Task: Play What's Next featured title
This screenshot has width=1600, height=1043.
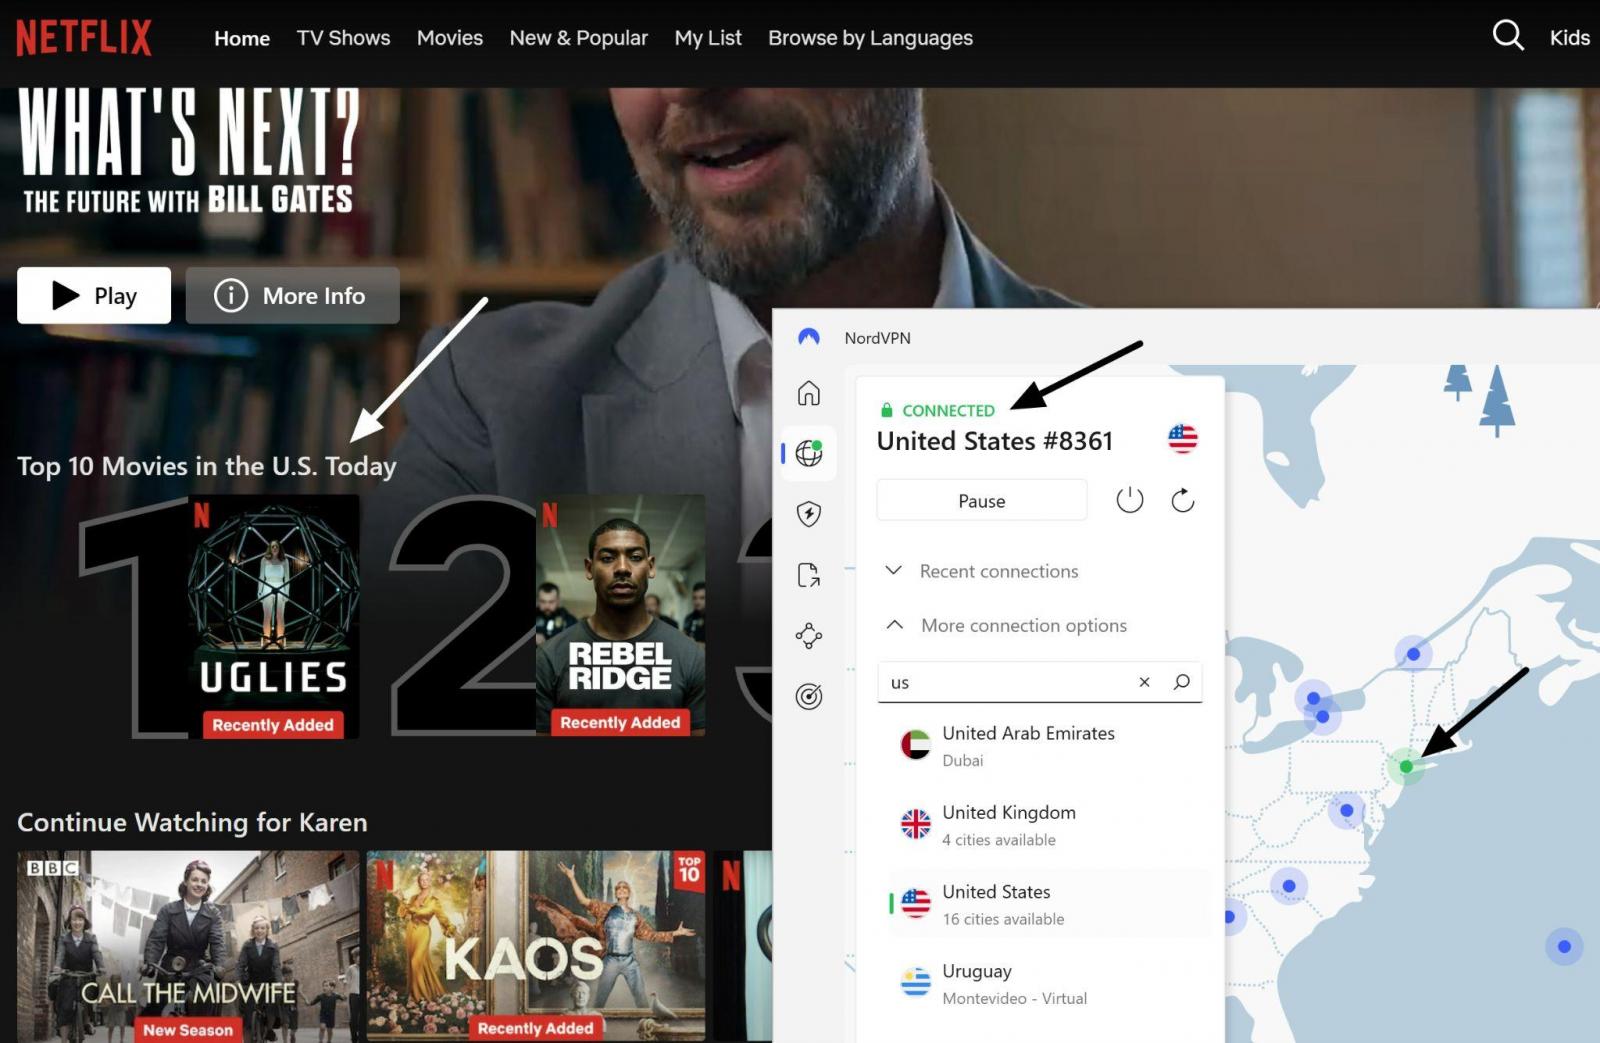Action: [x=94, y=295]
